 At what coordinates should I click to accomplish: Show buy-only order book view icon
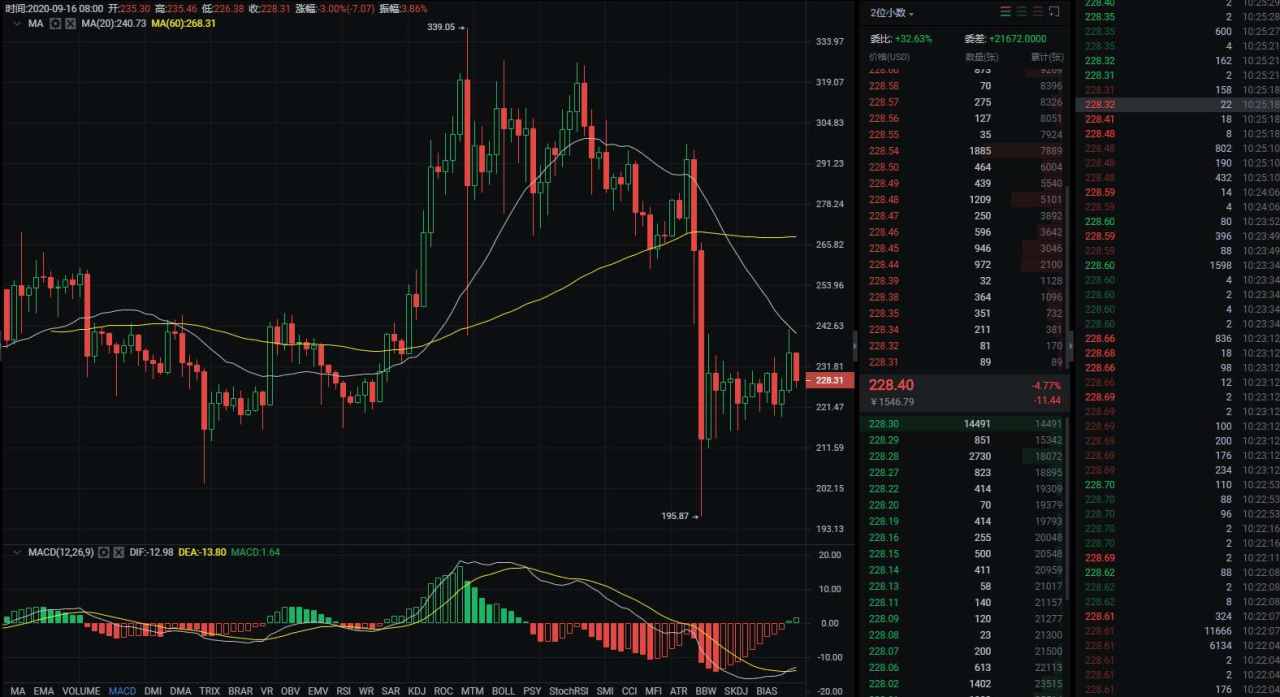click(1021, 12)
